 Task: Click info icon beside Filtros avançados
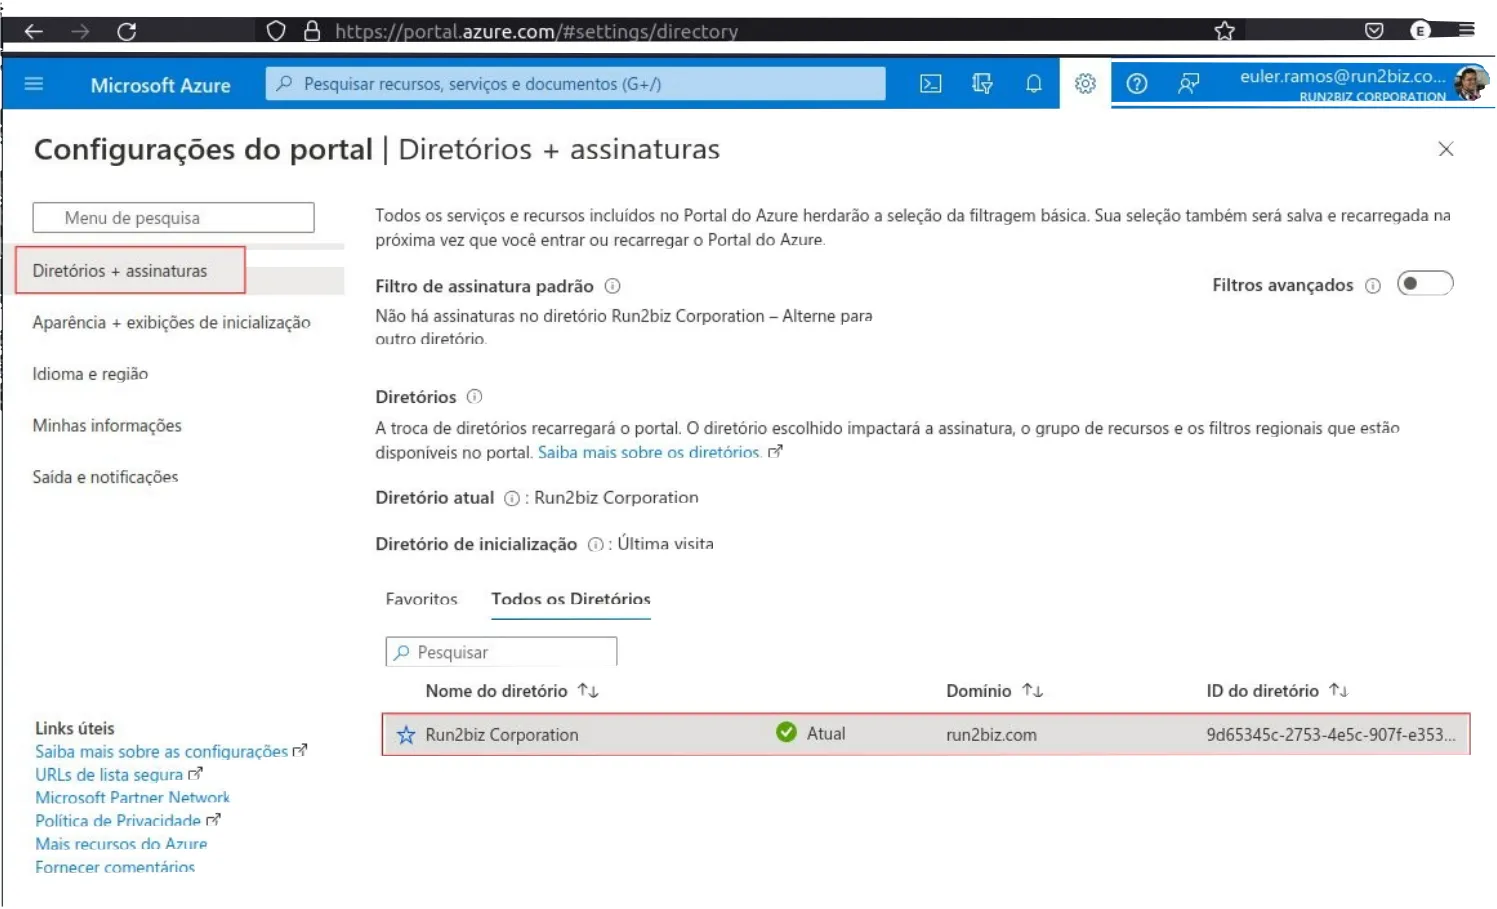click(x=1373, y=286)
